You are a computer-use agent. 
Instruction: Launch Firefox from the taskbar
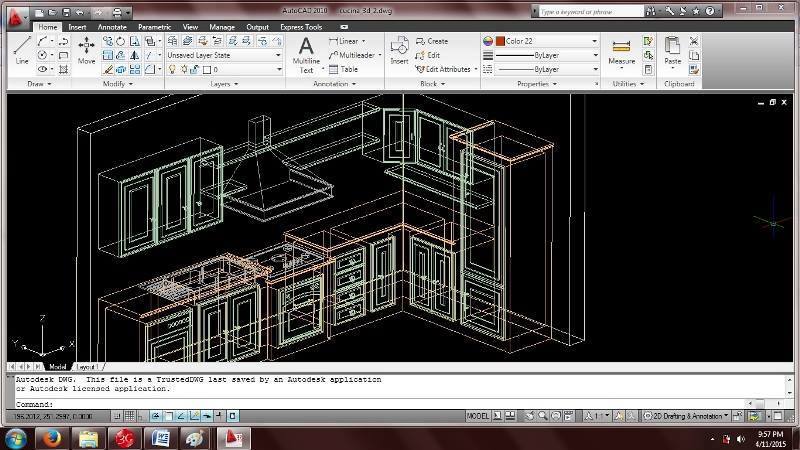52,438
